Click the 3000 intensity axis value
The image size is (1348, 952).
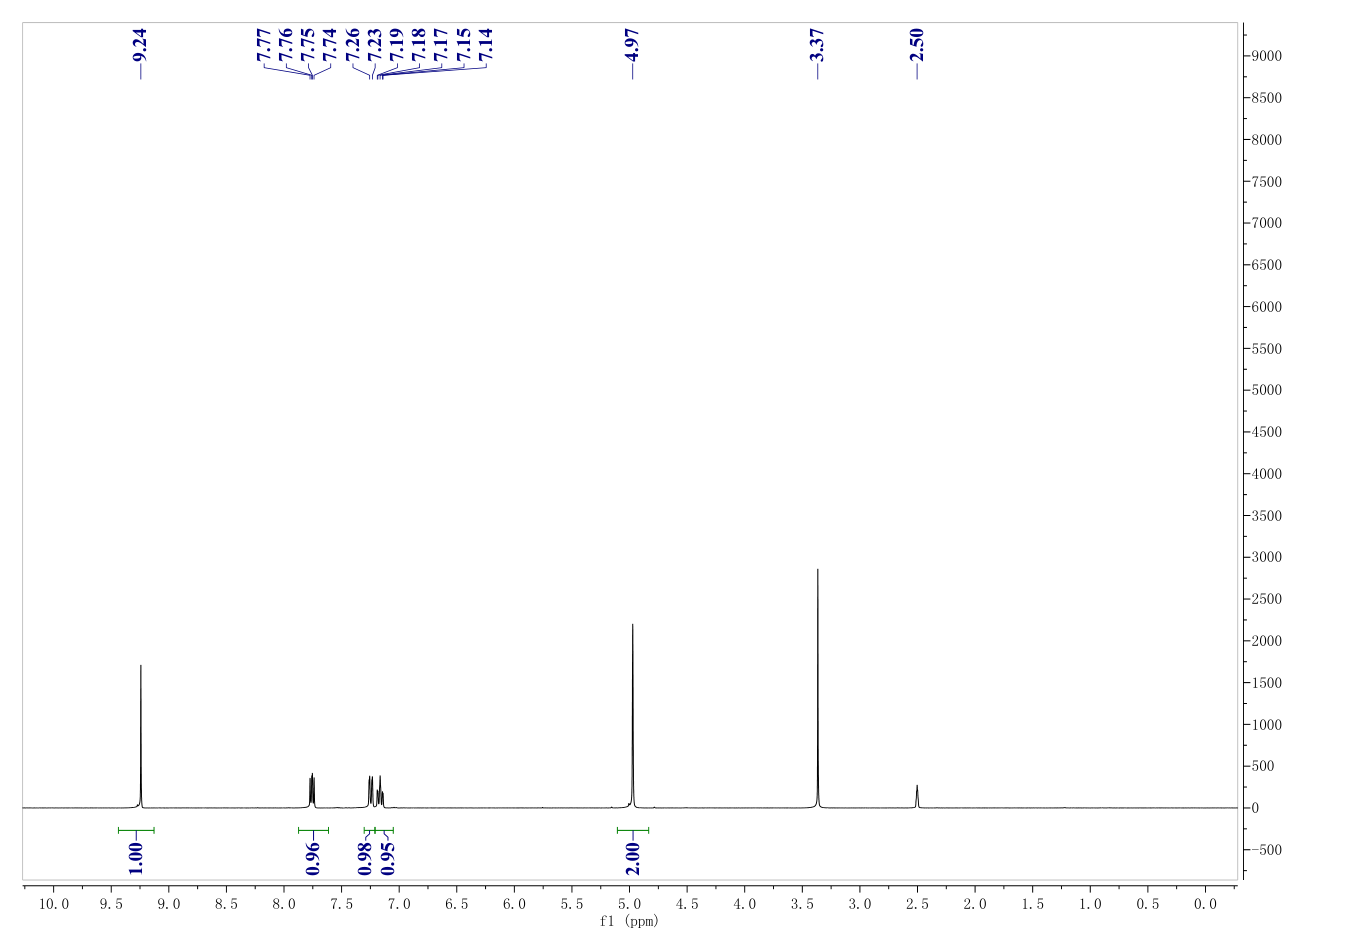pos(1265,558)
